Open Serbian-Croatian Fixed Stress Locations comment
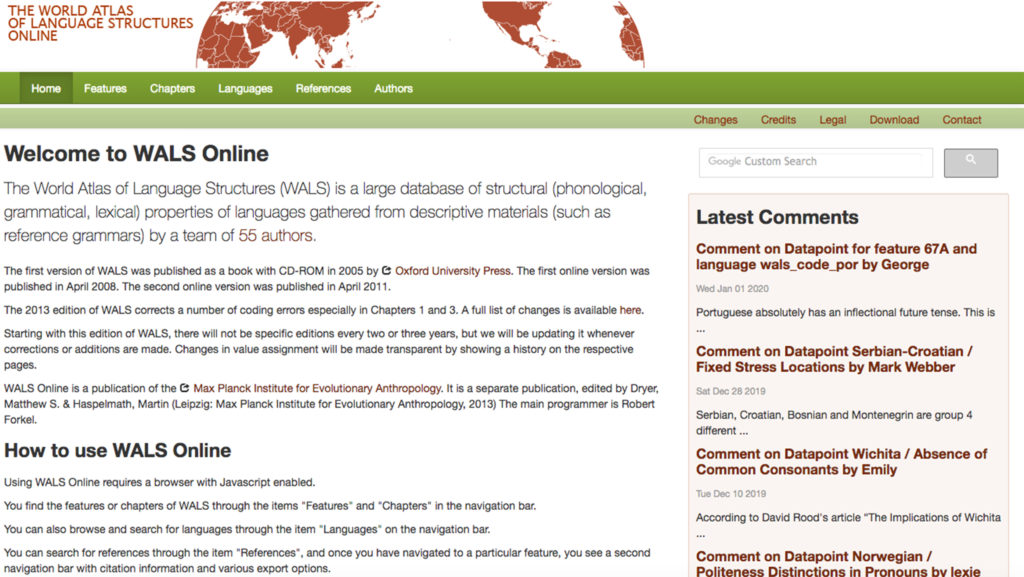 pyautogui.click(x=834, y=359)
